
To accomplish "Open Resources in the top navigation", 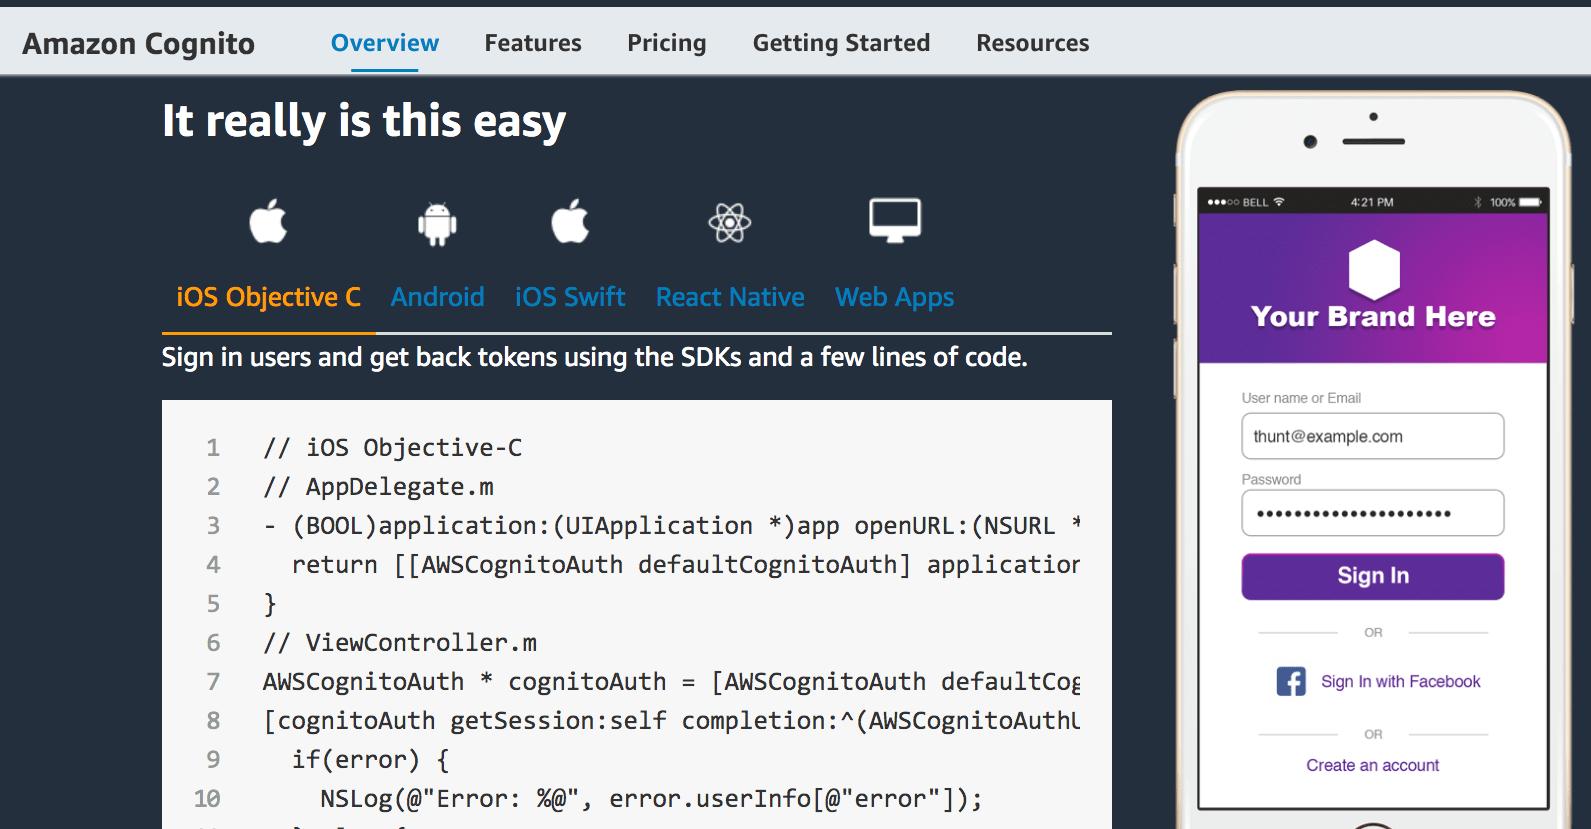I will pos(1033,43).
